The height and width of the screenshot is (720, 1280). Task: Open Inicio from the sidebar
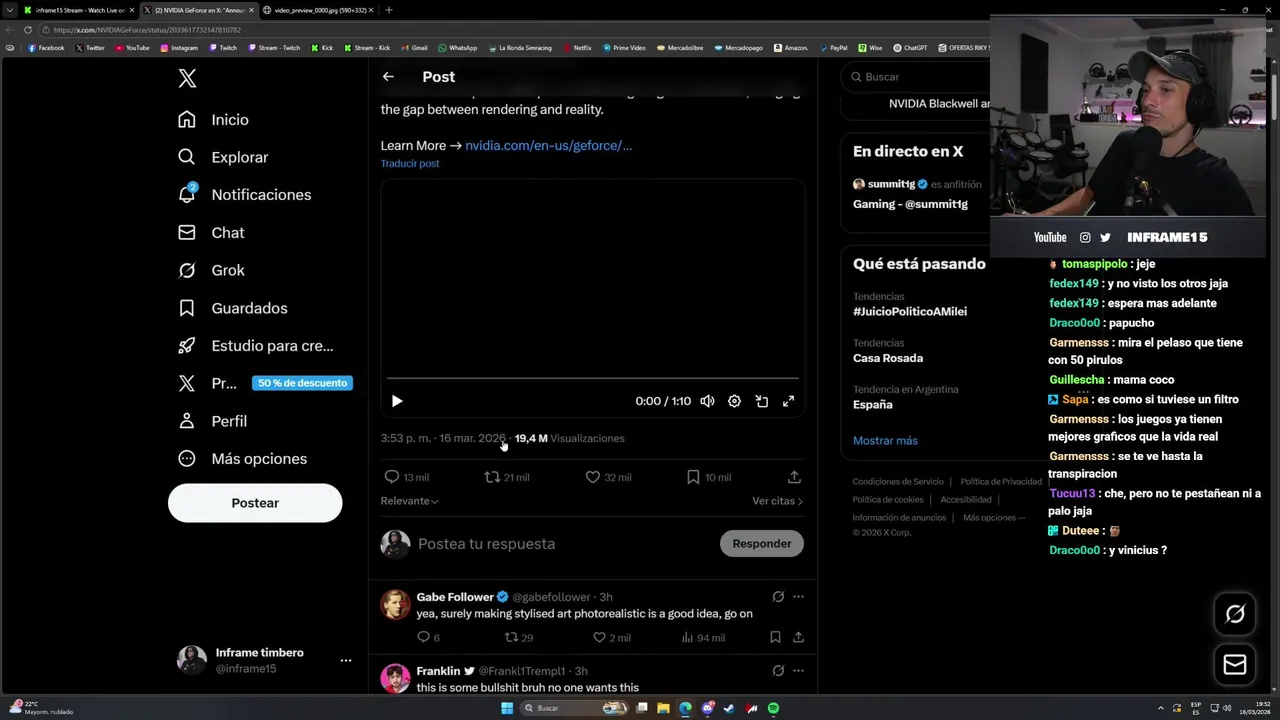(213, 120)
